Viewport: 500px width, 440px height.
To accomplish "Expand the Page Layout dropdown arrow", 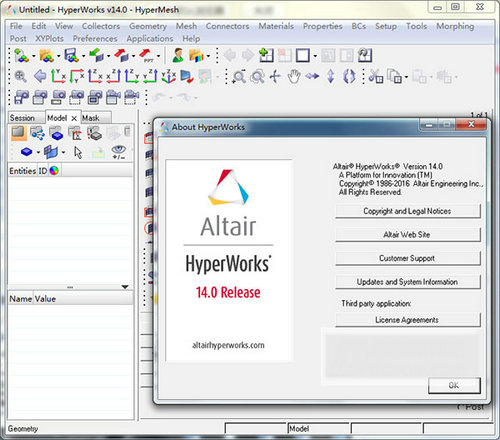I will pos(315,56).
